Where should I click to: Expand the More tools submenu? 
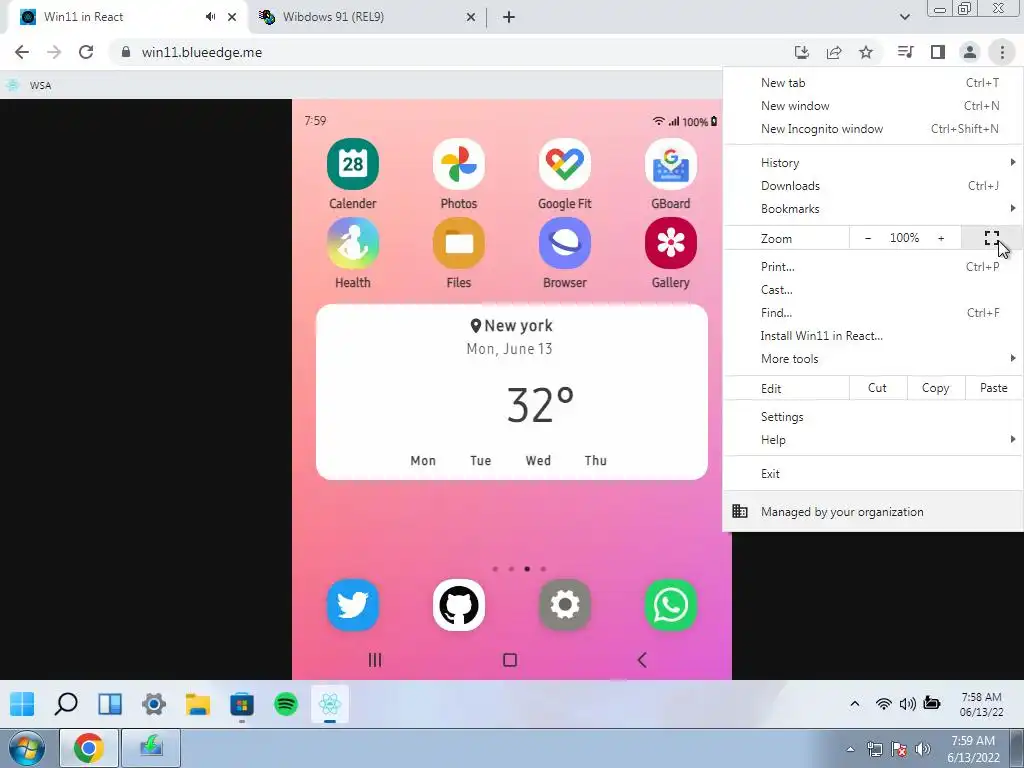(873, 359)
